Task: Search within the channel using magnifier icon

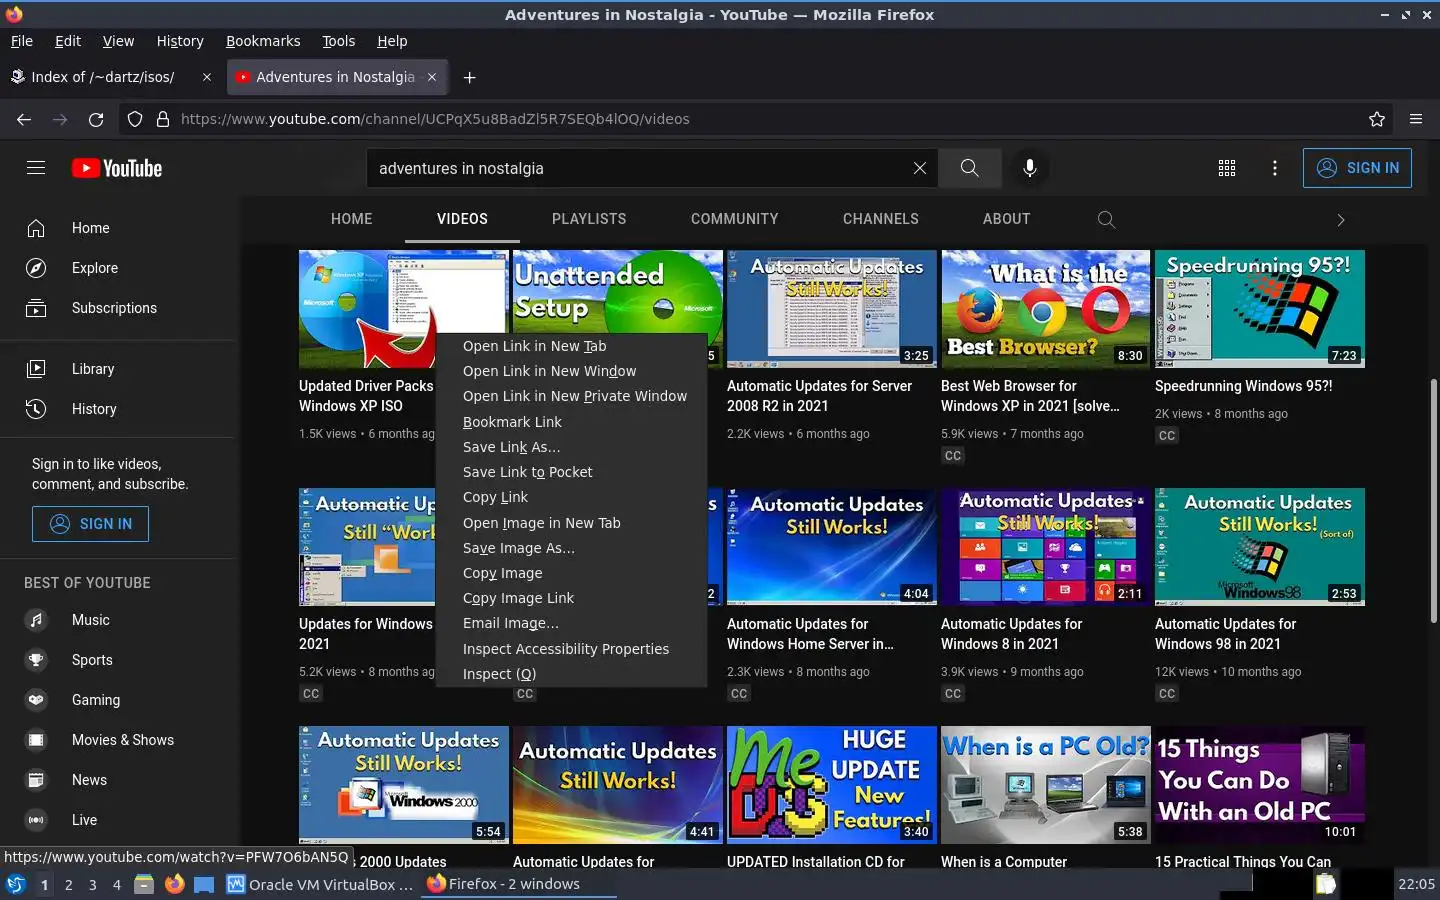Action: 1106,219
